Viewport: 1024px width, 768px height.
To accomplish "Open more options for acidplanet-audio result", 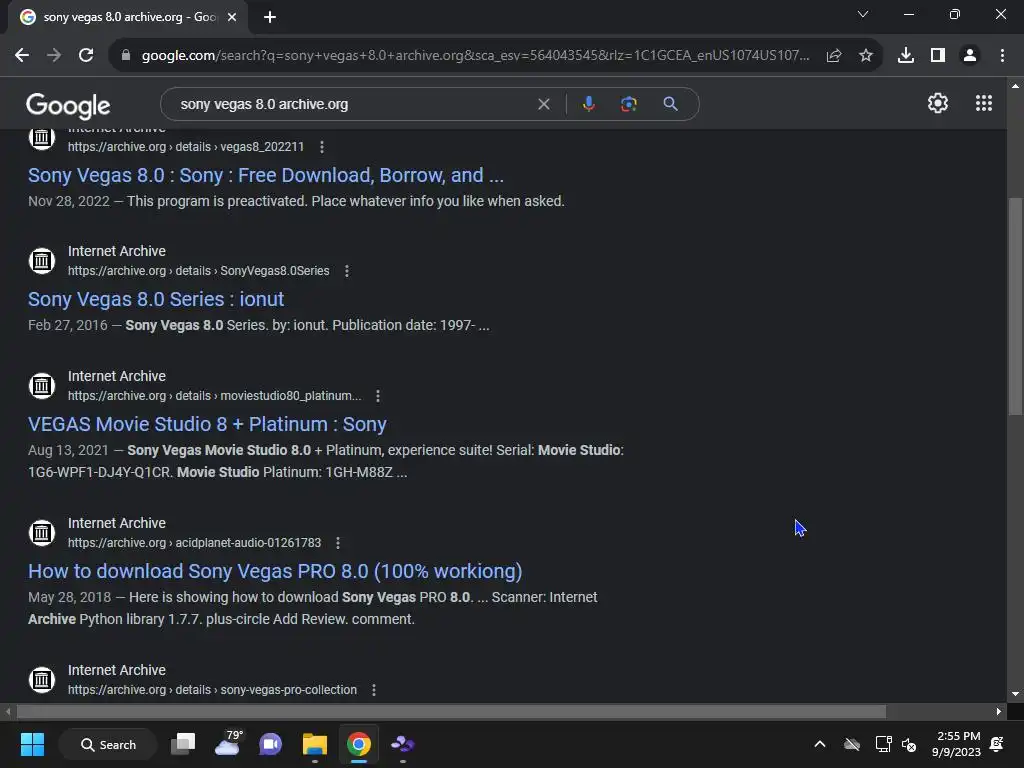I will (338, 543).
